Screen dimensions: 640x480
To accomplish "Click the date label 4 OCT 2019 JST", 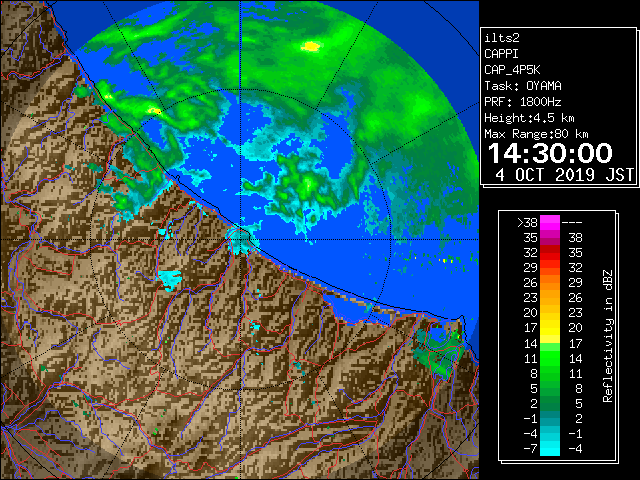I will coord(564,175).
